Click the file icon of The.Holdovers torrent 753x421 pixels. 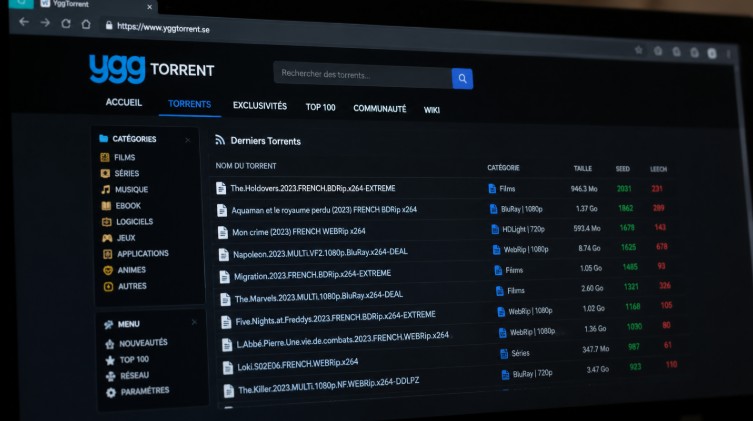tap(221, 188)
